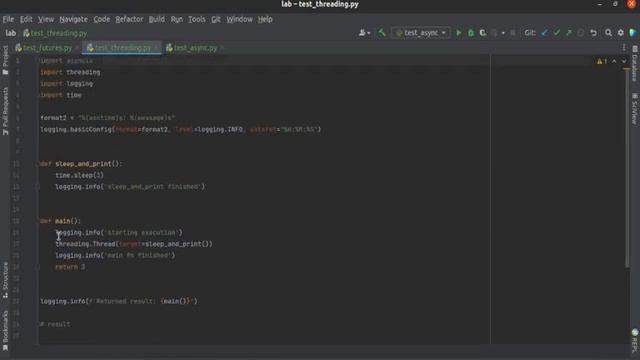This screenshot has height=360, width=640.
Task: Open the user account dropdown
Action: pos(364,33)
